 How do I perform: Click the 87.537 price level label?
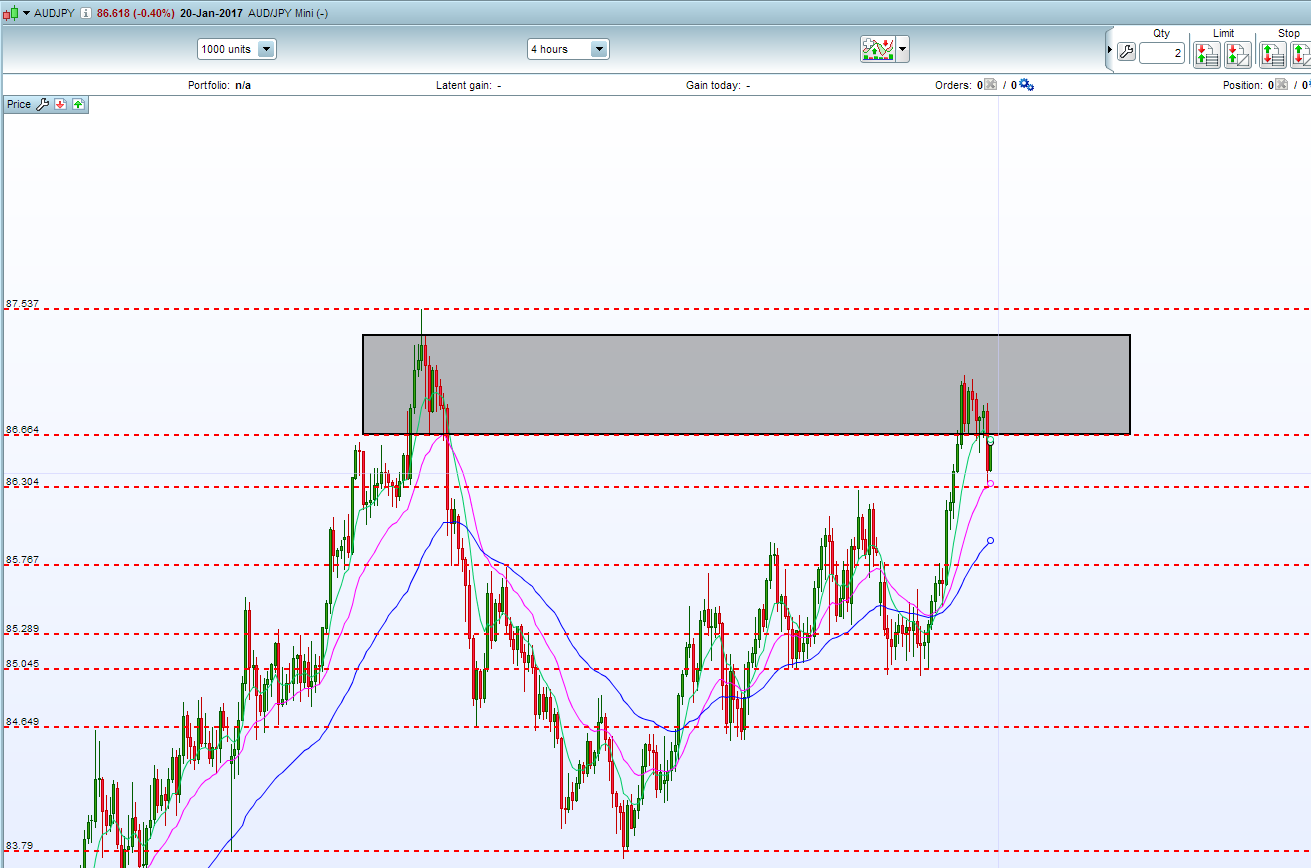[22, 303]
